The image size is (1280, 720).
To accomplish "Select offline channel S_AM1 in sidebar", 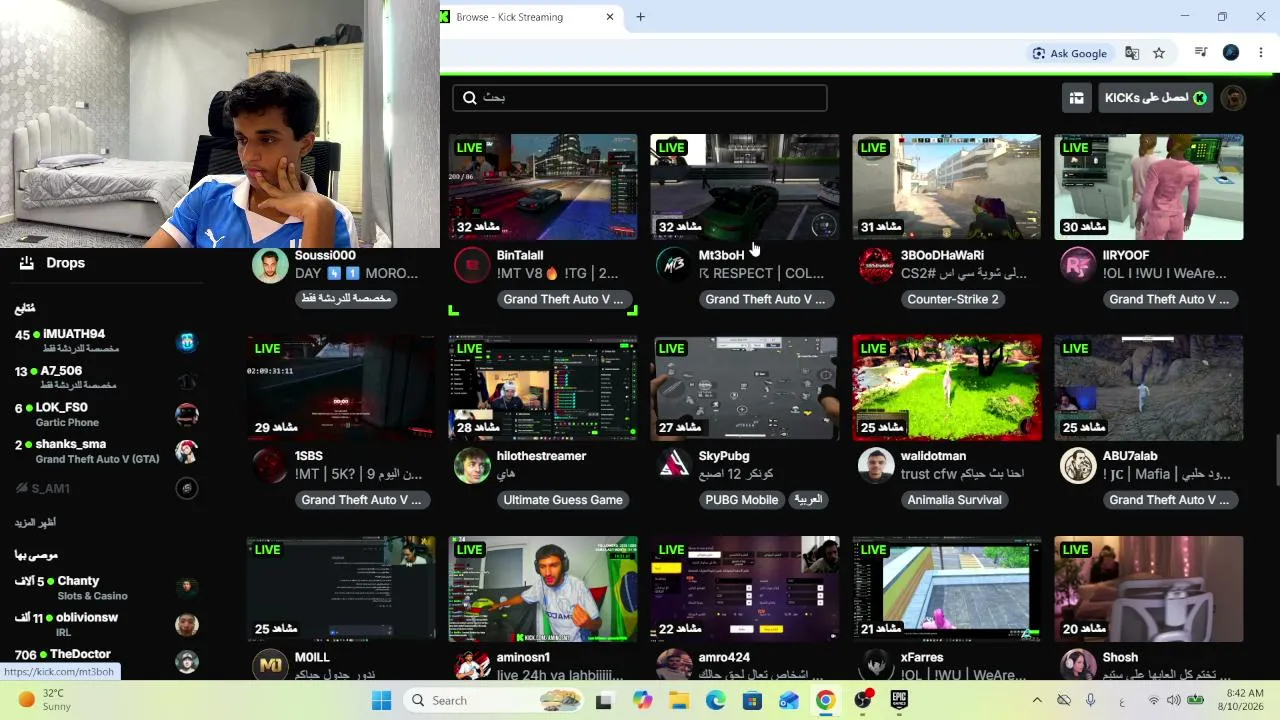I will (x=107, y=488).
